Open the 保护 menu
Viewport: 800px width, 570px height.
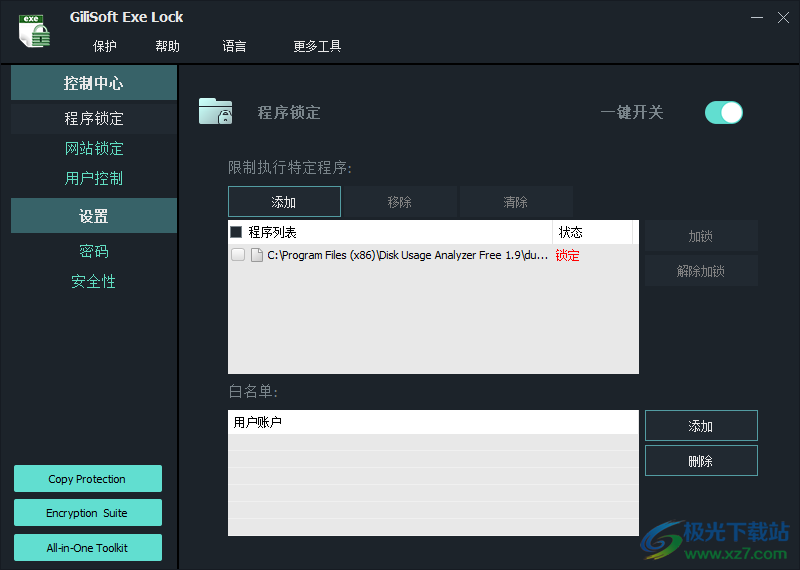(x=105, y=46)
